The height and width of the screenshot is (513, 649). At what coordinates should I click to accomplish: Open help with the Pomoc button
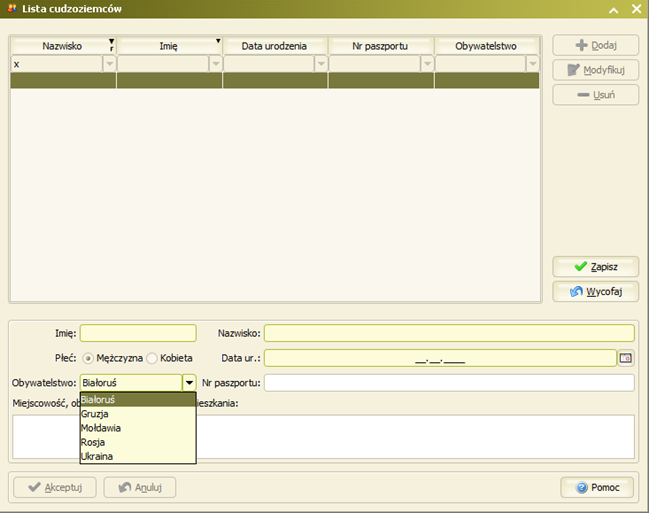pos(597,487)
